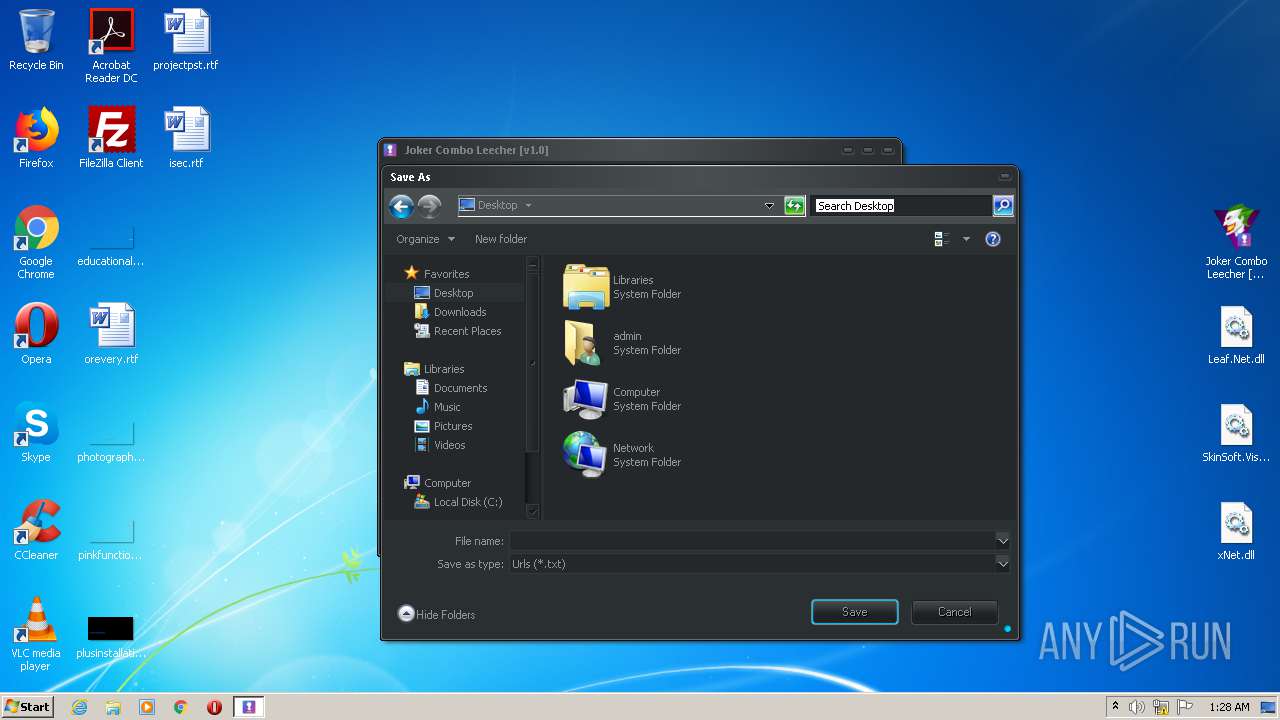Open Windows Explorer from taskbar
The height and width of the screenshot is (720, 1280).
pyautogui.click(x=113, y=707)
